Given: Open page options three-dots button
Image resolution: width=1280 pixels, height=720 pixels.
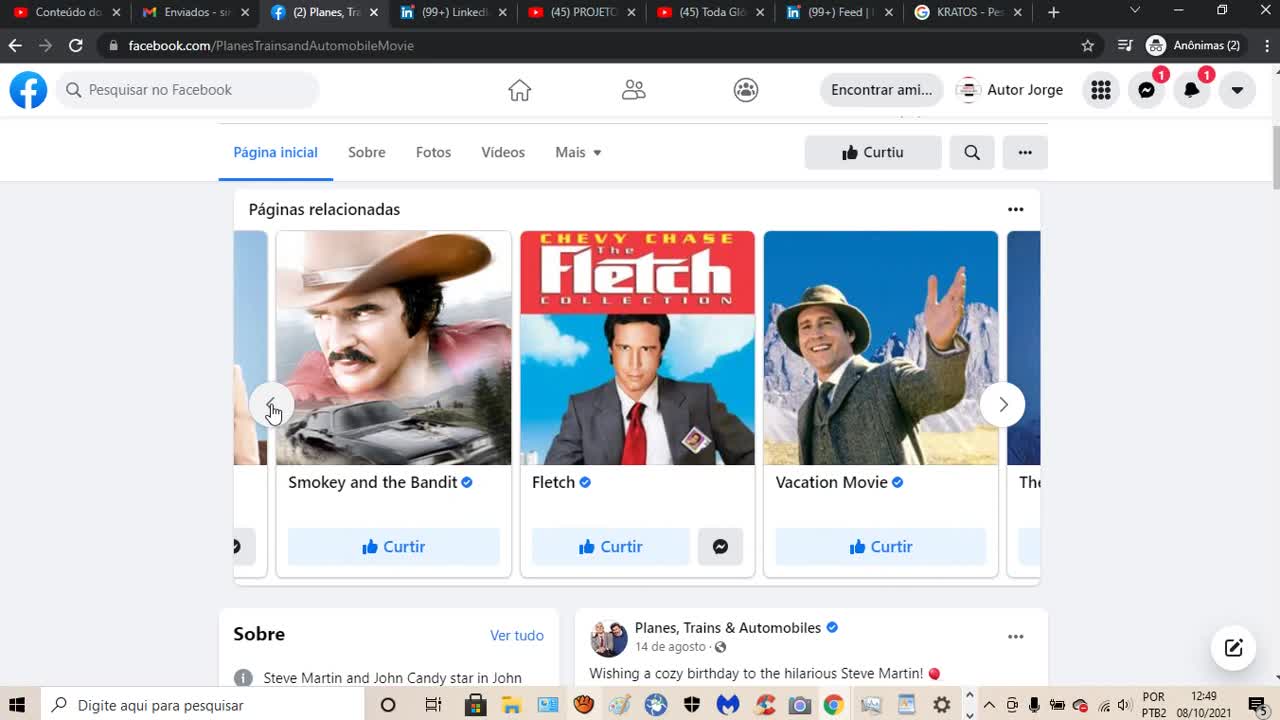Looking at the screenshot, I should tap(1025, 152).
